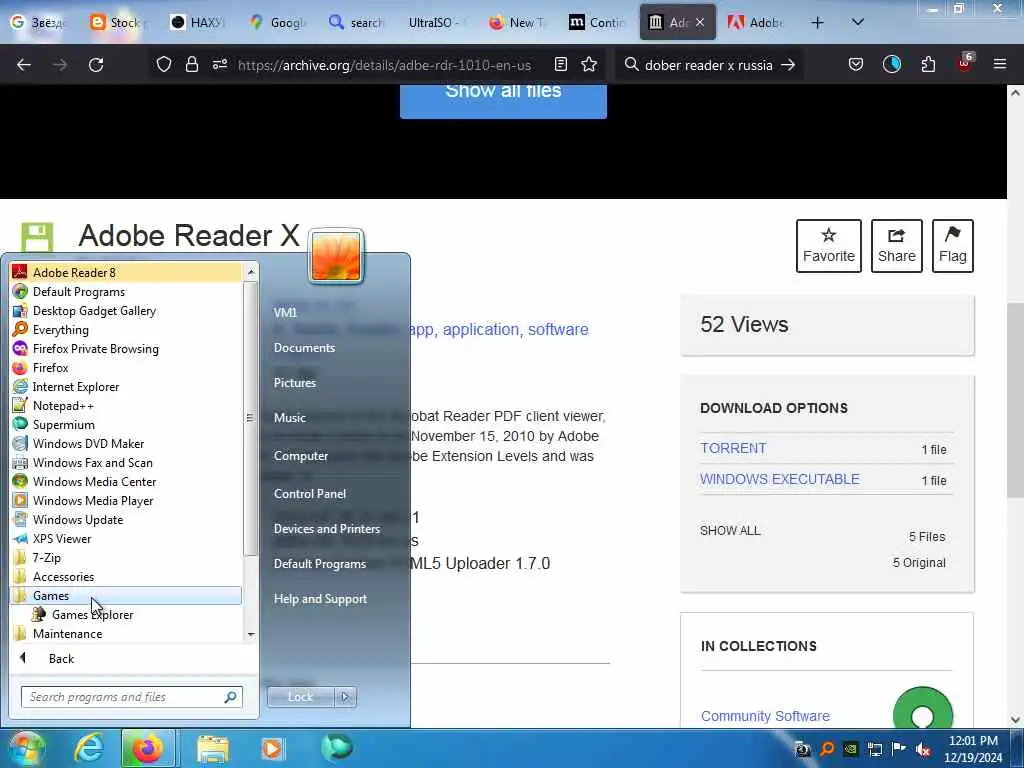The width and height of the screenshot is (1024, 768).
Task: Close the active archive.org tab
Action: click(699, 23)
